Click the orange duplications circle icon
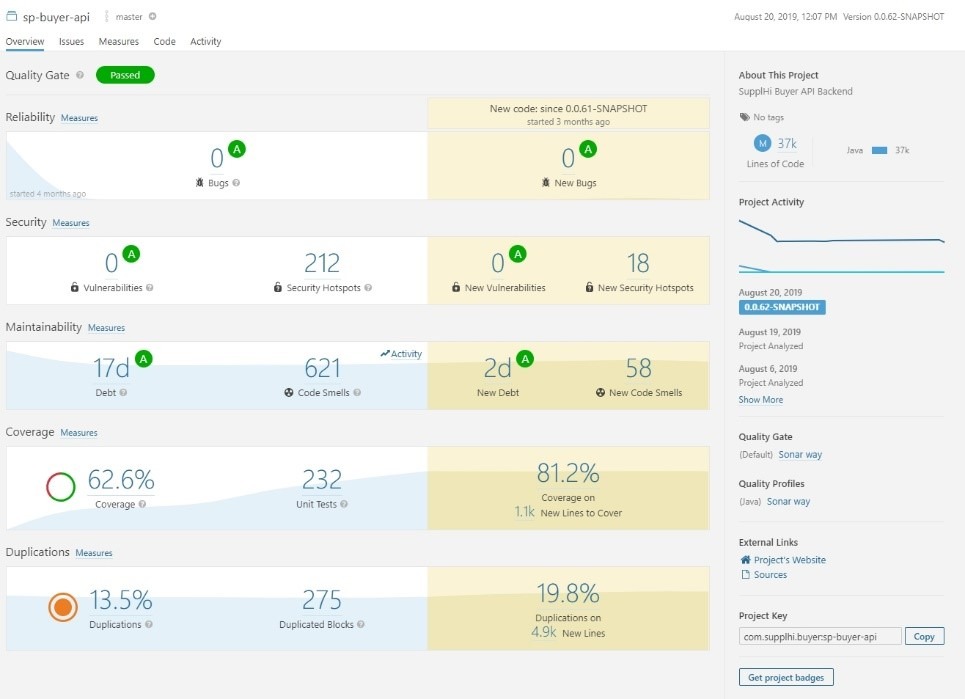 coord(62,606)
